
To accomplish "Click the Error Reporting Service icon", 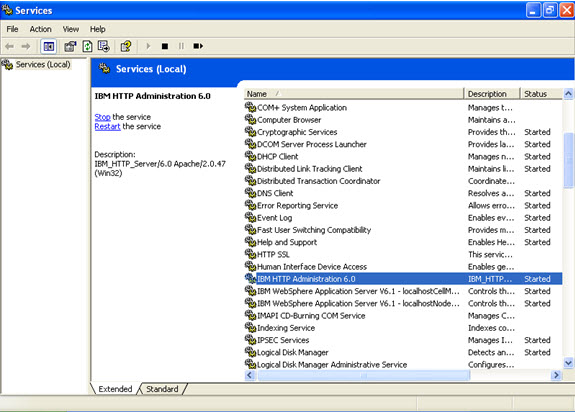I will (x=250, y=205).
